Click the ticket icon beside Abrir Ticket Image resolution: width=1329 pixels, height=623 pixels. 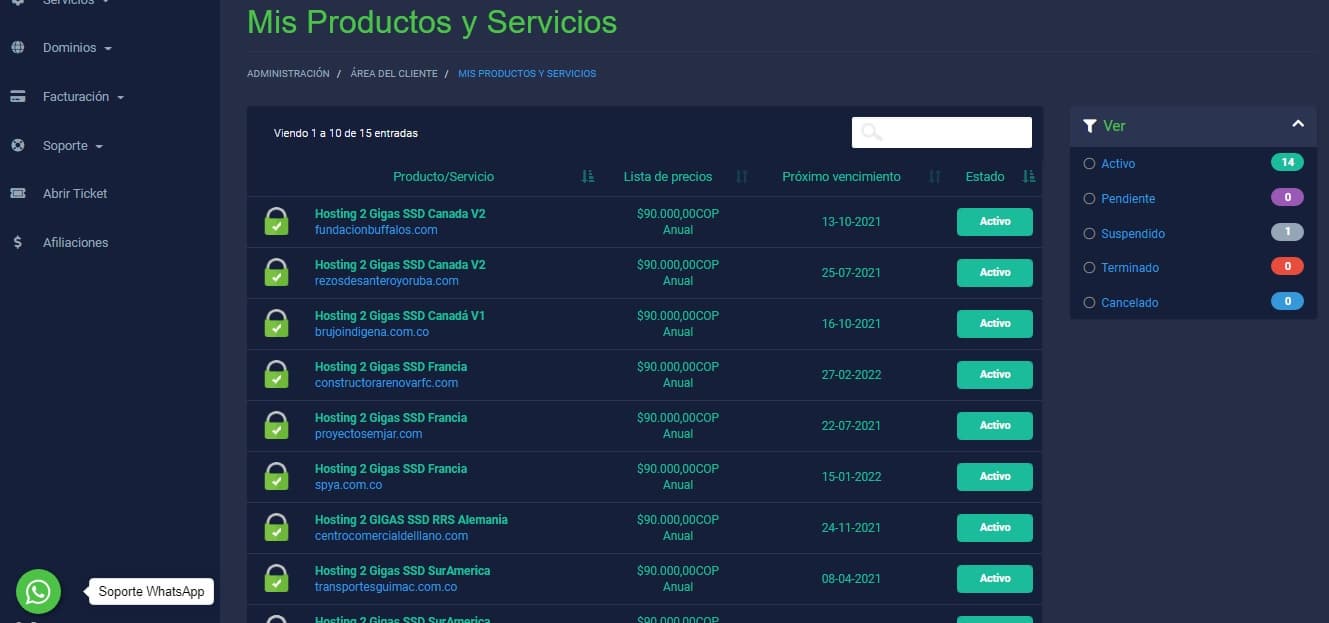tap(17, 194)
